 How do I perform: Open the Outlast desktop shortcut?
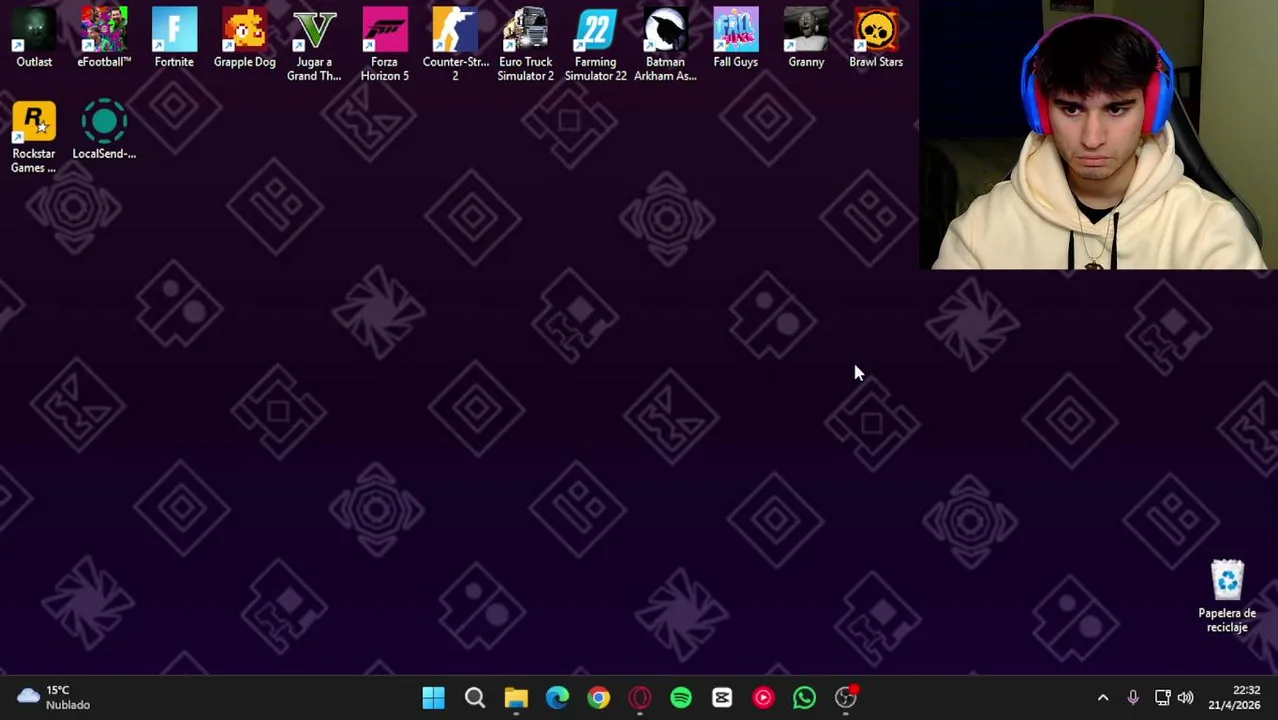(34, 38)
